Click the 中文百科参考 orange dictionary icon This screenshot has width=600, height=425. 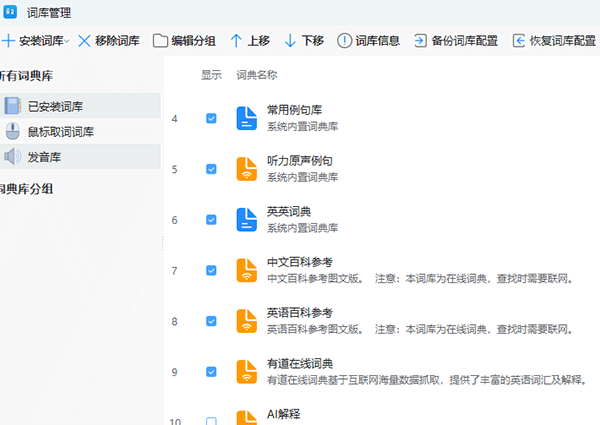tap(247, 270)
